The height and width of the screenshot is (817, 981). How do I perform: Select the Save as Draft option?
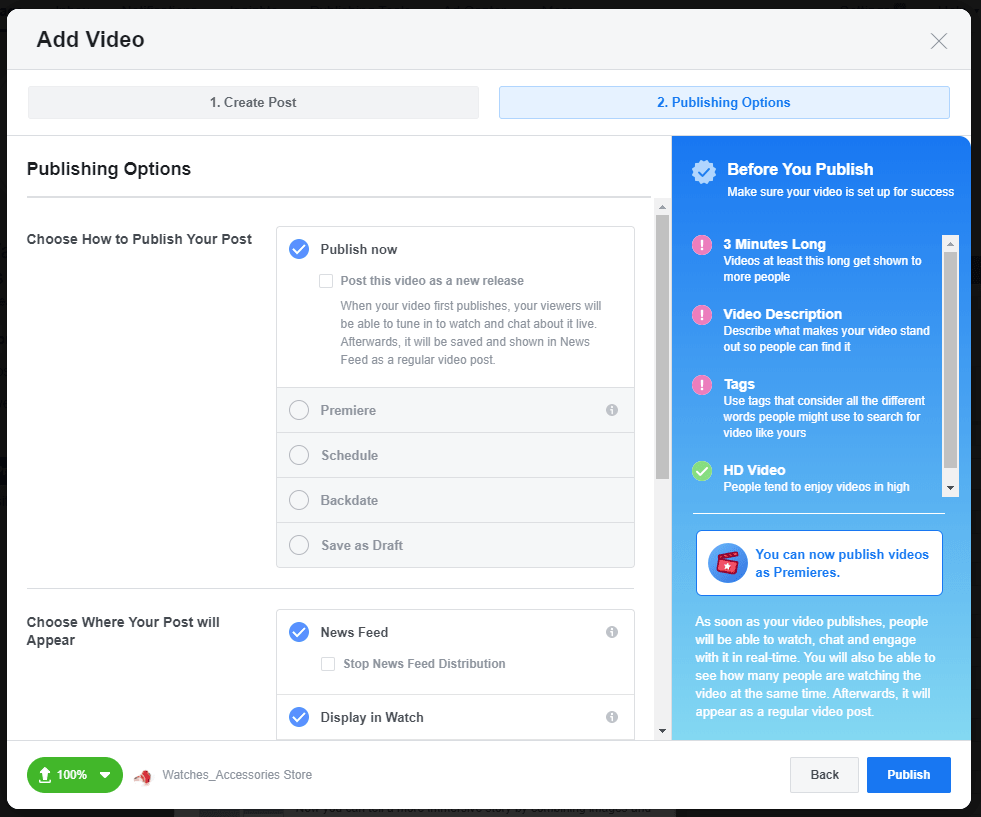click(x=299, y=546)
